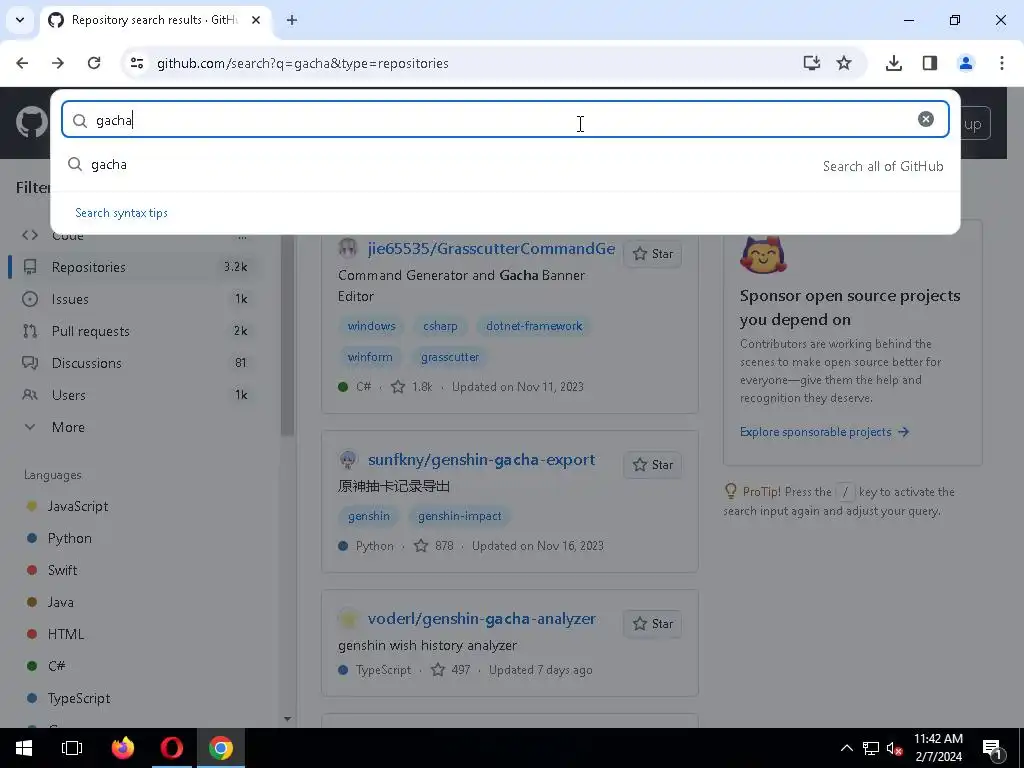Viewport: 1024px width, 768px height.
Task: Open the tab search dropdown
Action: [20, 20]
